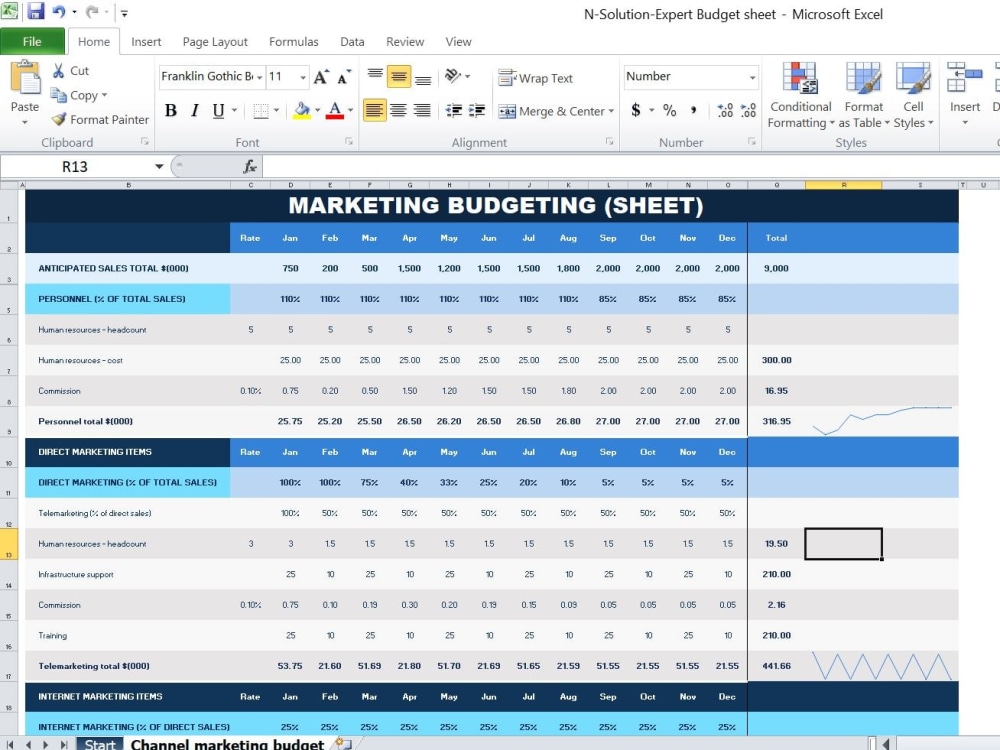Click Decrease Decimal icon

coord(748,110)
